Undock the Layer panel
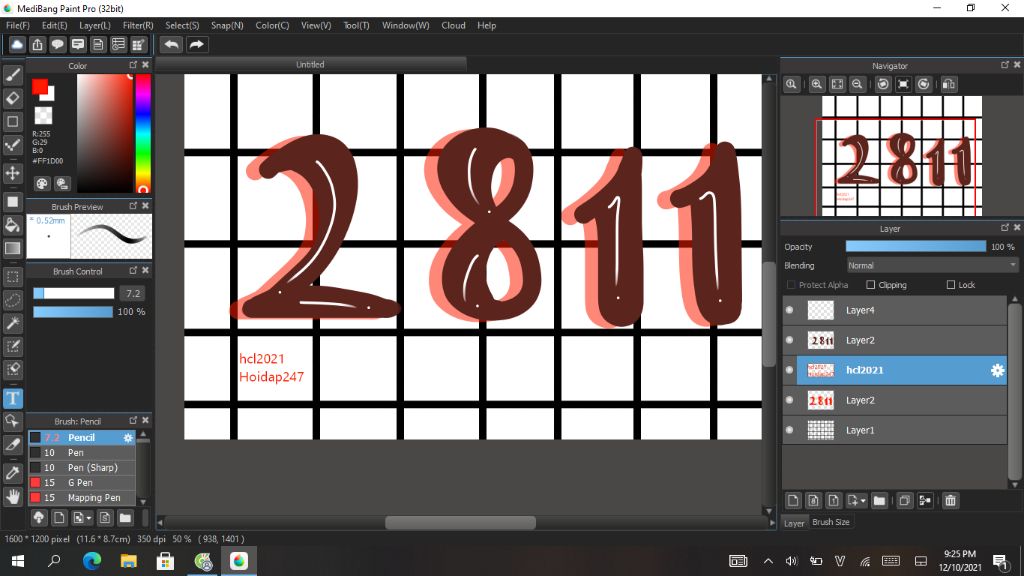 point(1004,227)
